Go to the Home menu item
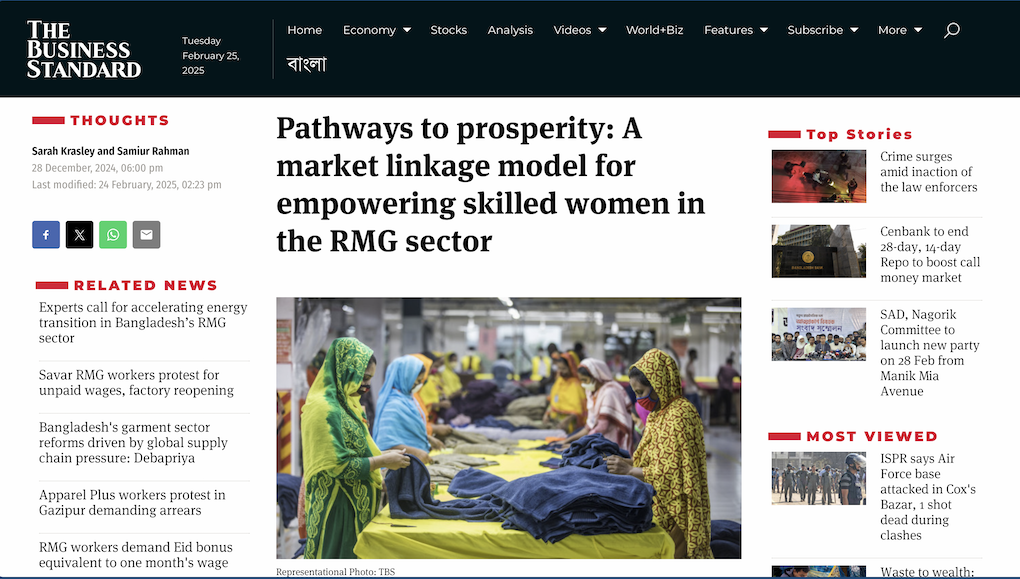Image resolution: width=1020 pixels, height=579 pixels. pos(304,30)
